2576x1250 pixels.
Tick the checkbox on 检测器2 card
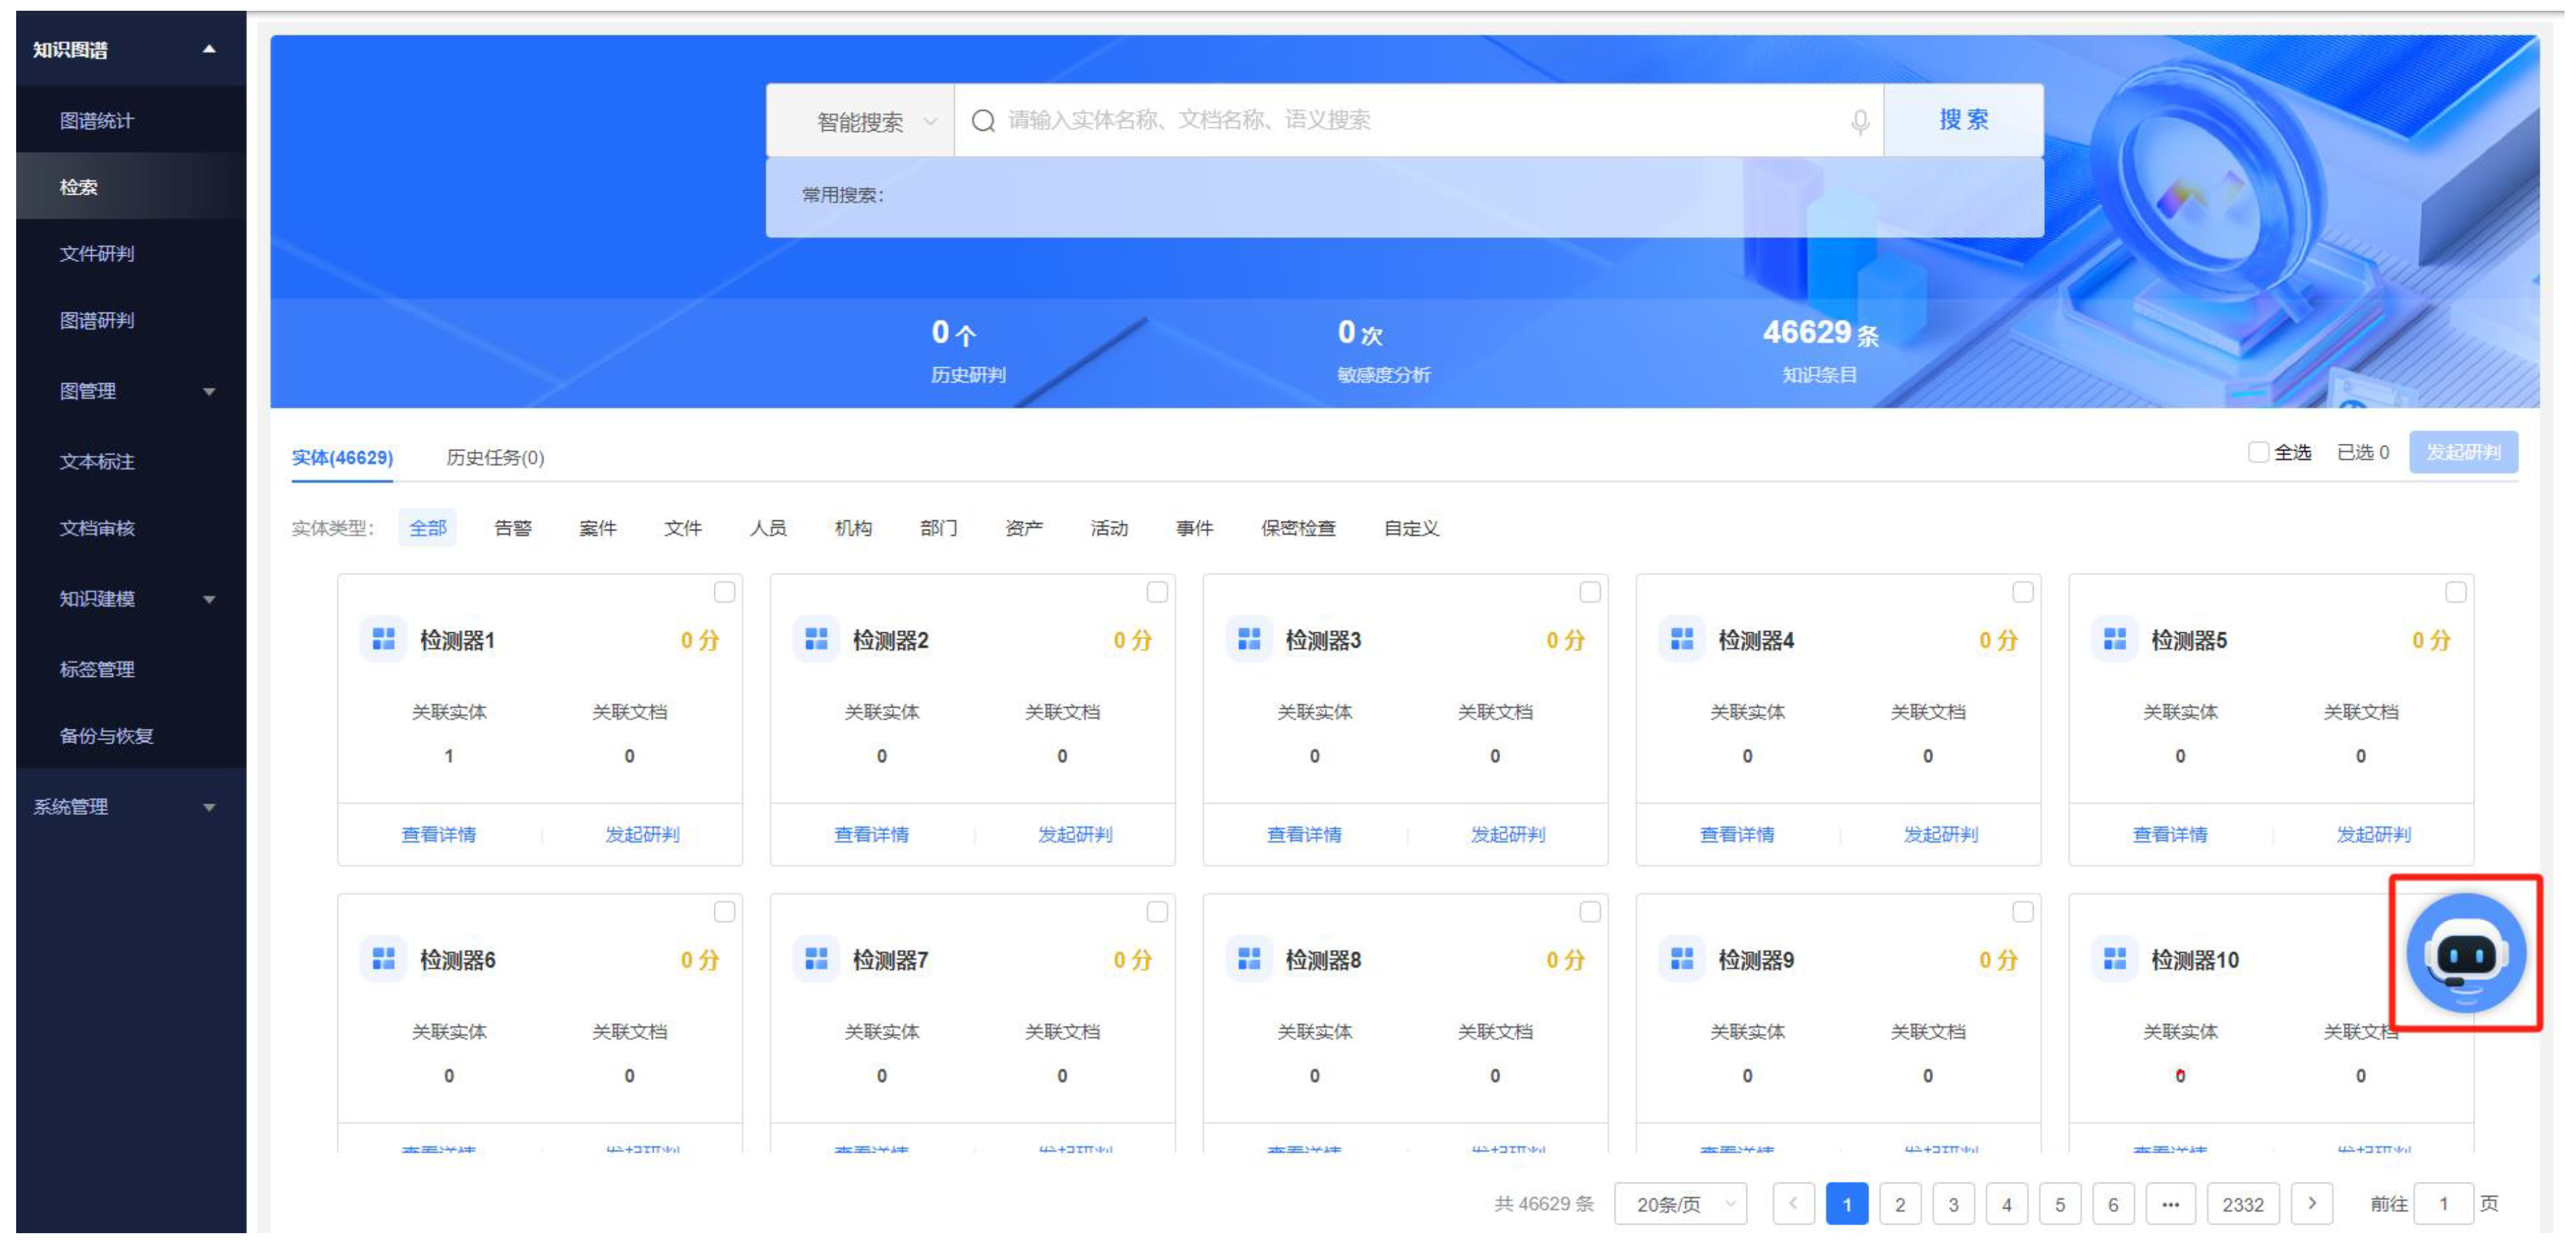tap(1157, 592)
